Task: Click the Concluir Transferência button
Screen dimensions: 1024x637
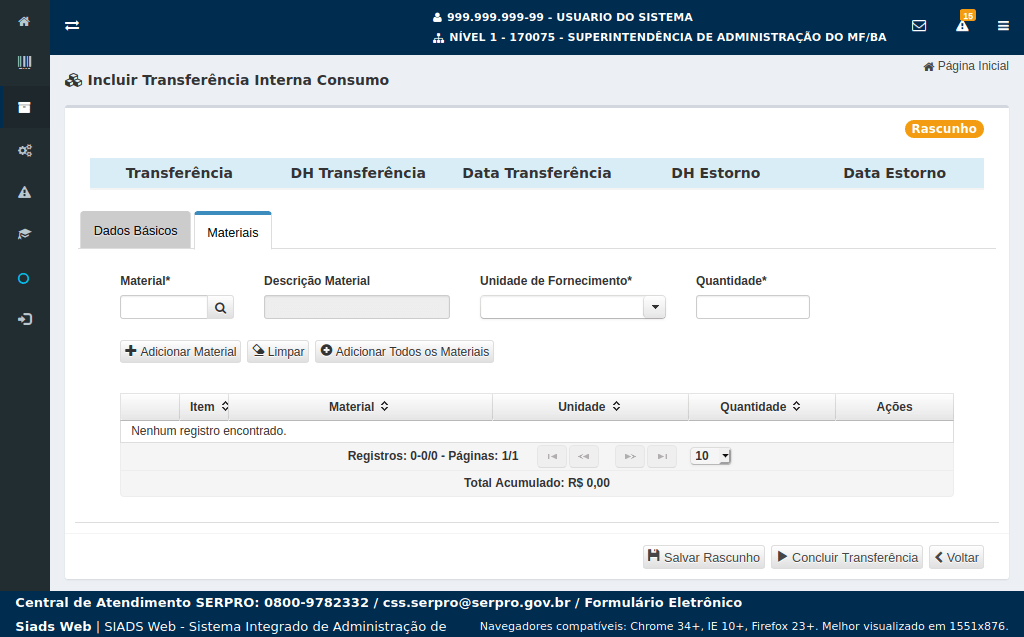Action: tap(847, 557)
